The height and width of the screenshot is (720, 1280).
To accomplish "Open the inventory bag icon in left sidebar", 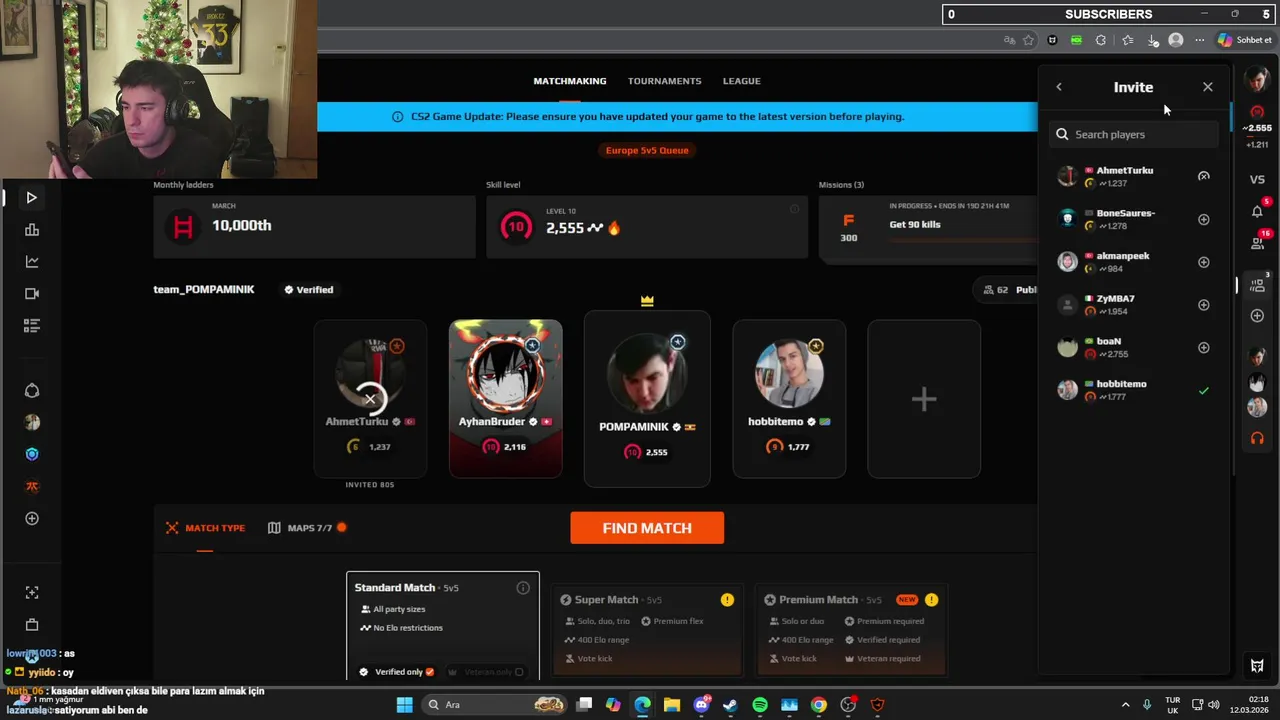I will (32, 625).
